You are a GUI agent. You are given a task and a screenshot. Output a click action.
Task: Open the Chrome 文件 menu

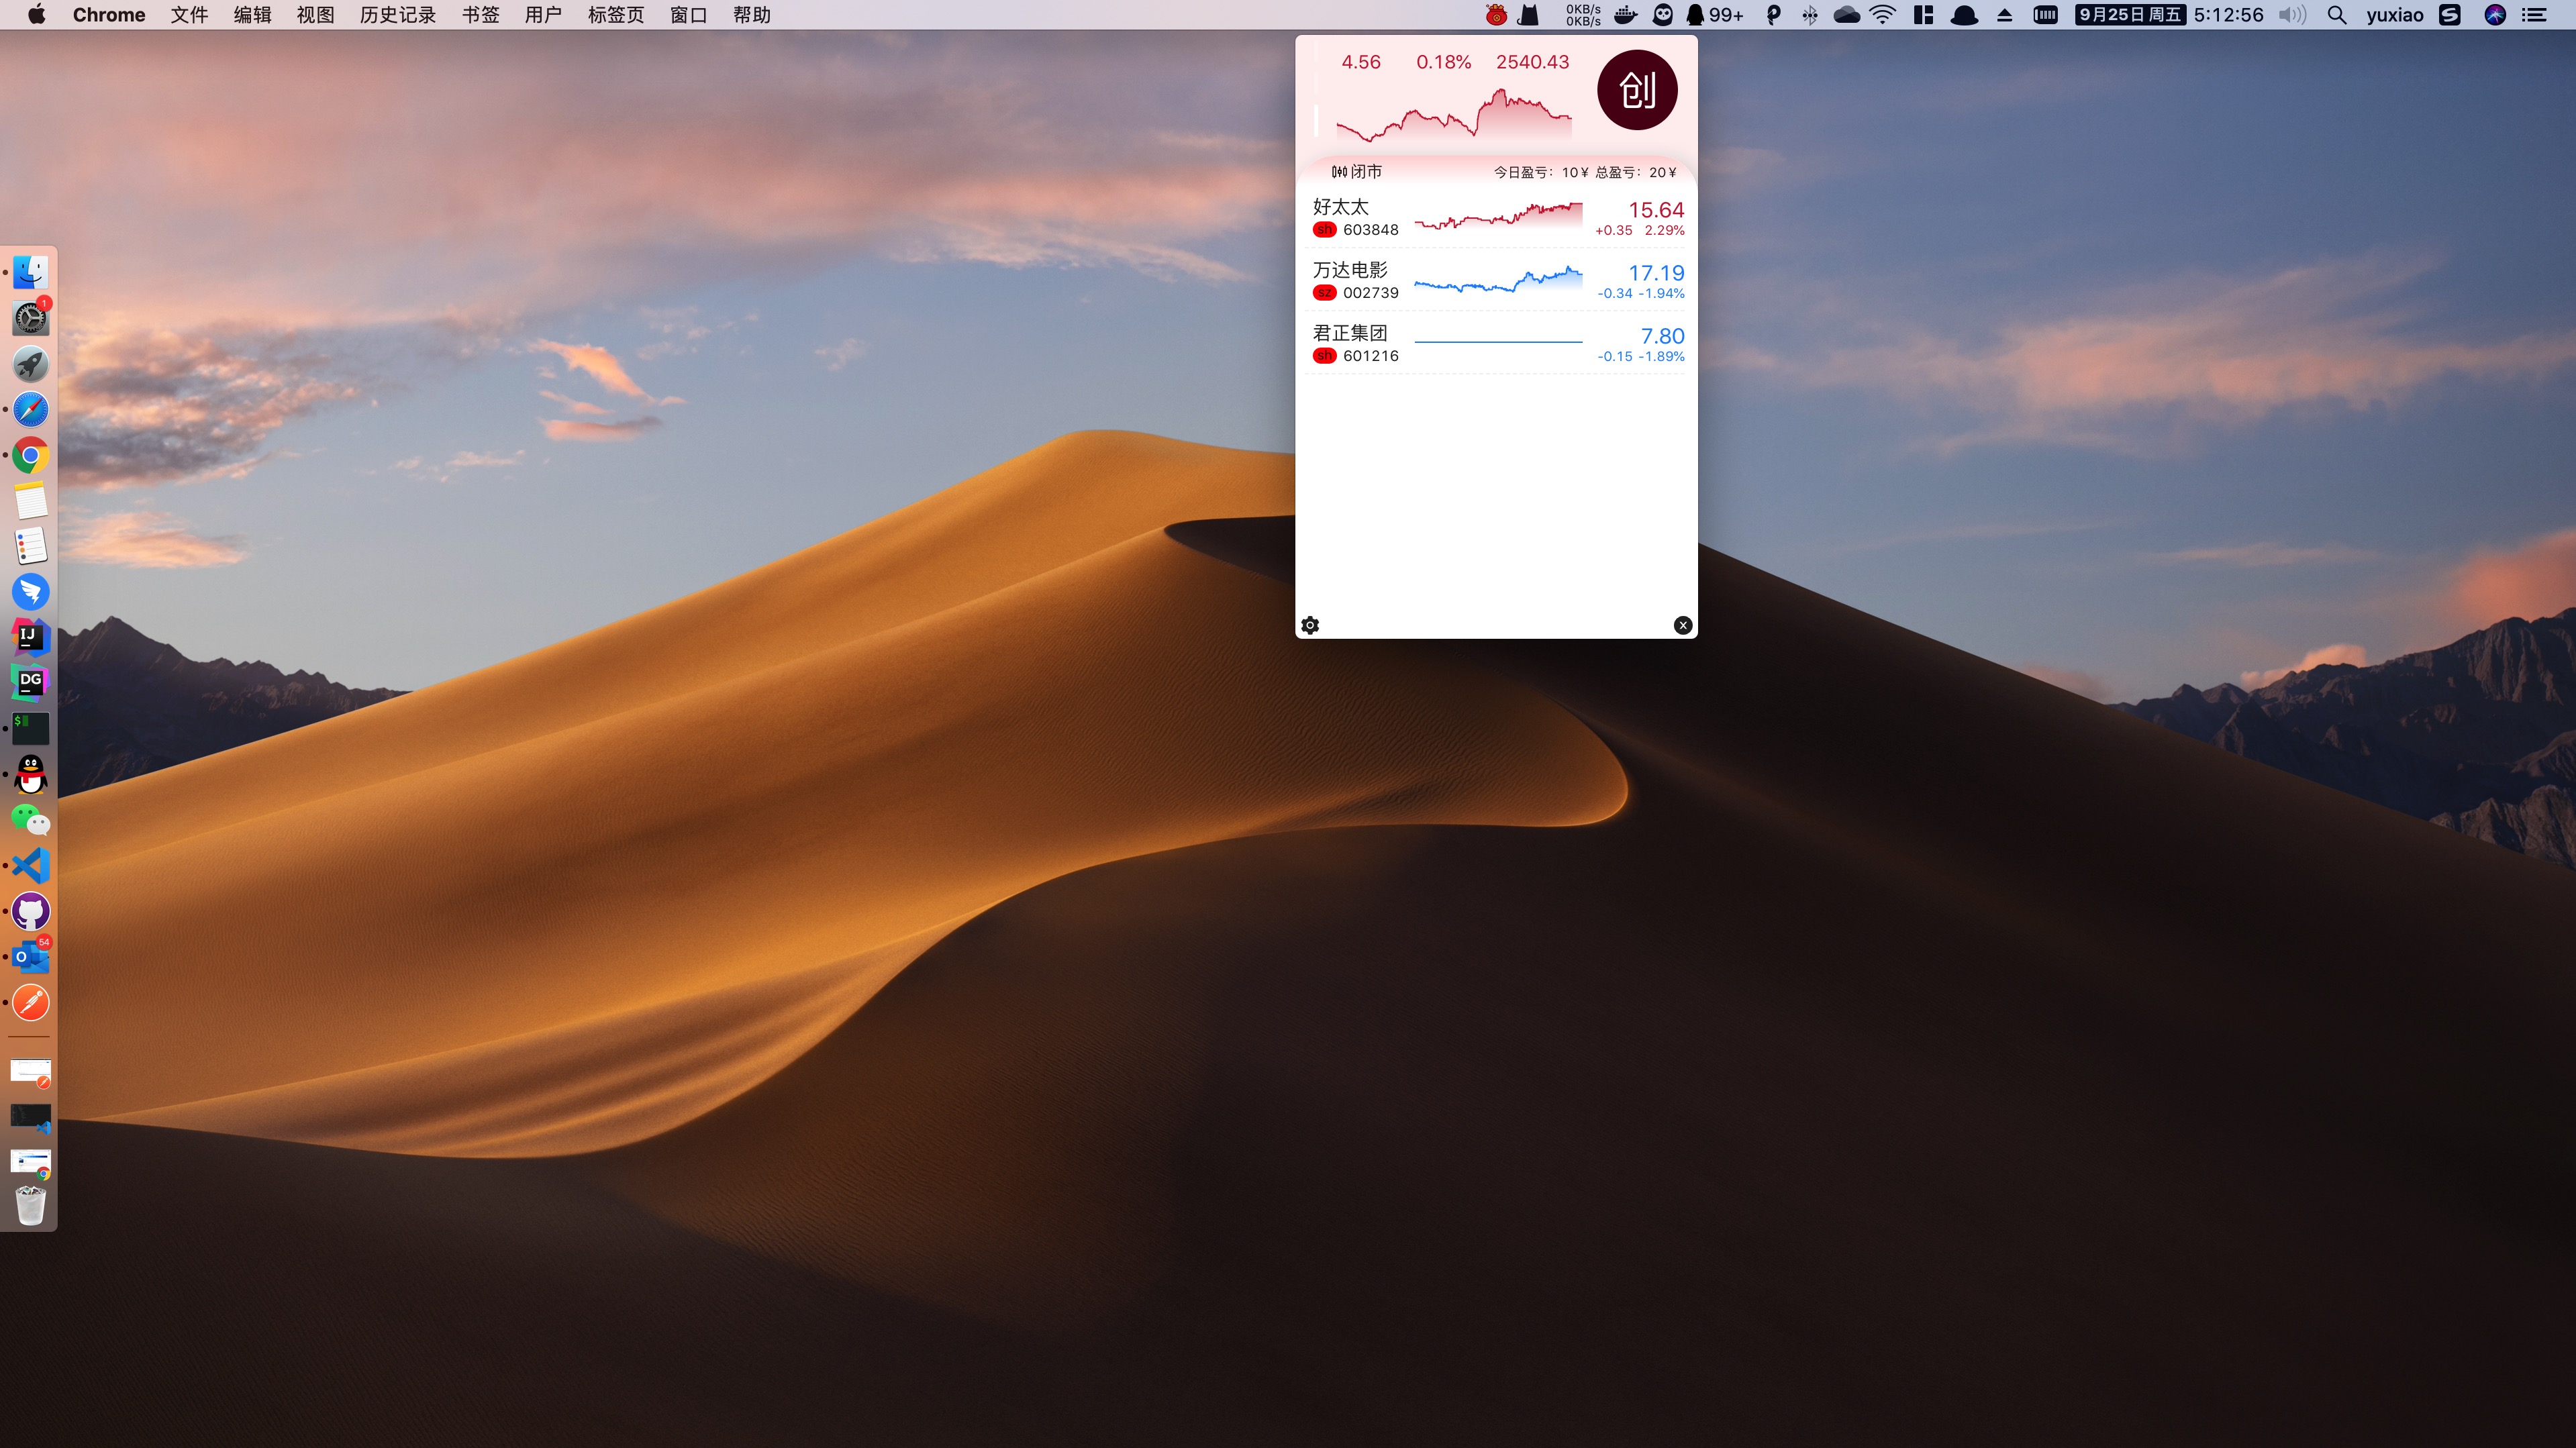tap(189, 16)
